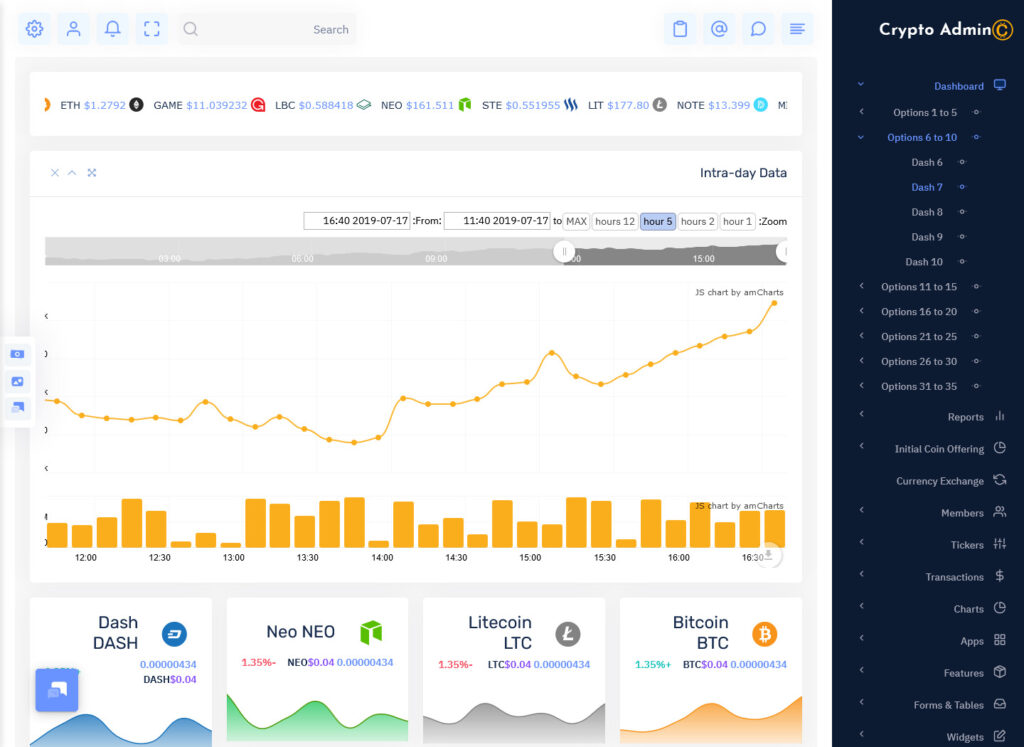Open the clipboard icon in top right
The image size is (1024, 747).
pos(680,29)
